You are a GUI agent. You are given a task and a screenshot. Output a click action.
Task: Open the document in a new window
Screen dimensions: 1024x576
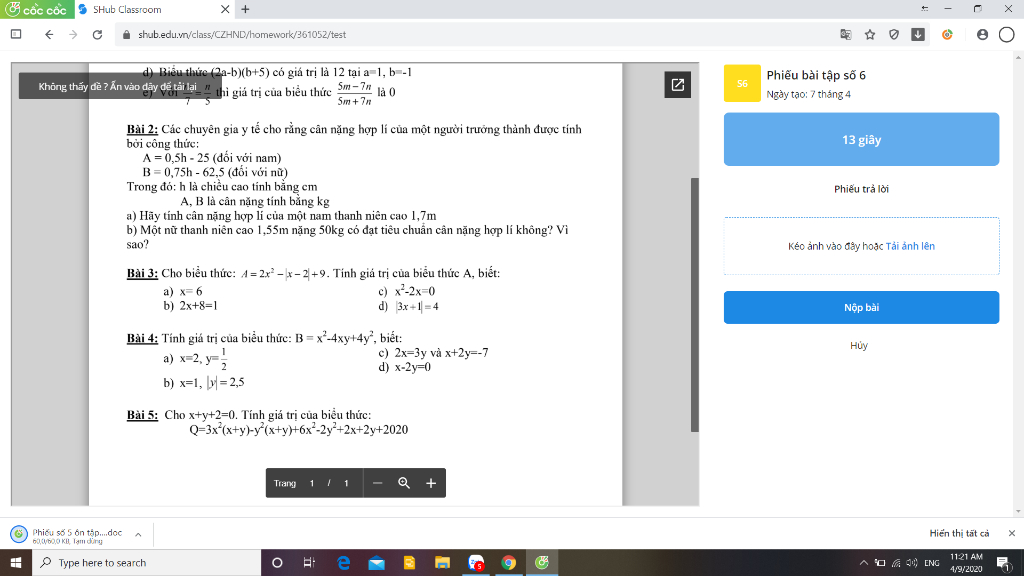[677, 85]
